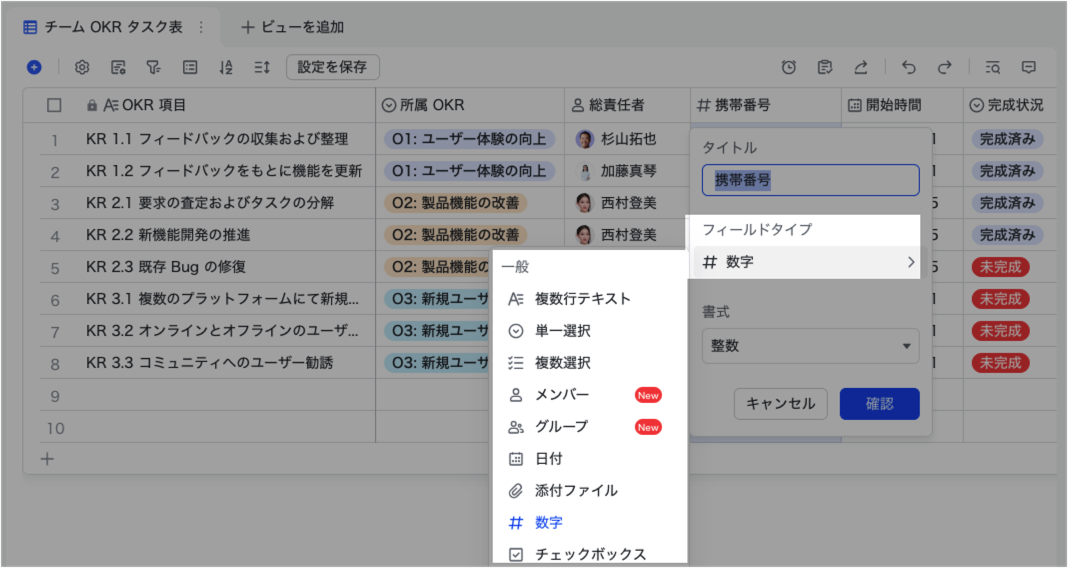Click KR 2.2 新機能開発の推進 cell
Screen dimensions: 1068x568
click(x=168, y=235)
